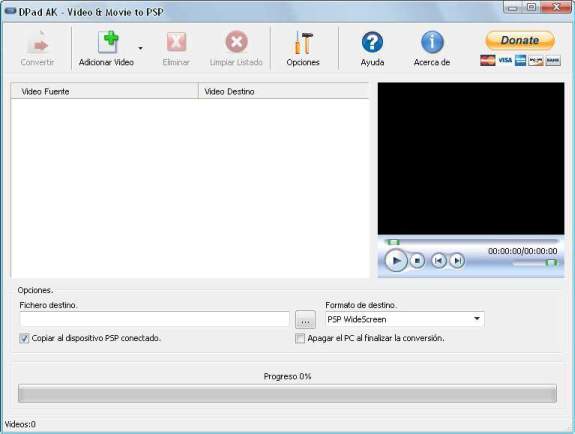The height and width of the screenshot is (434, 575).
Task: Minimize the DPad AK window
Action: [x=513, y=7]
